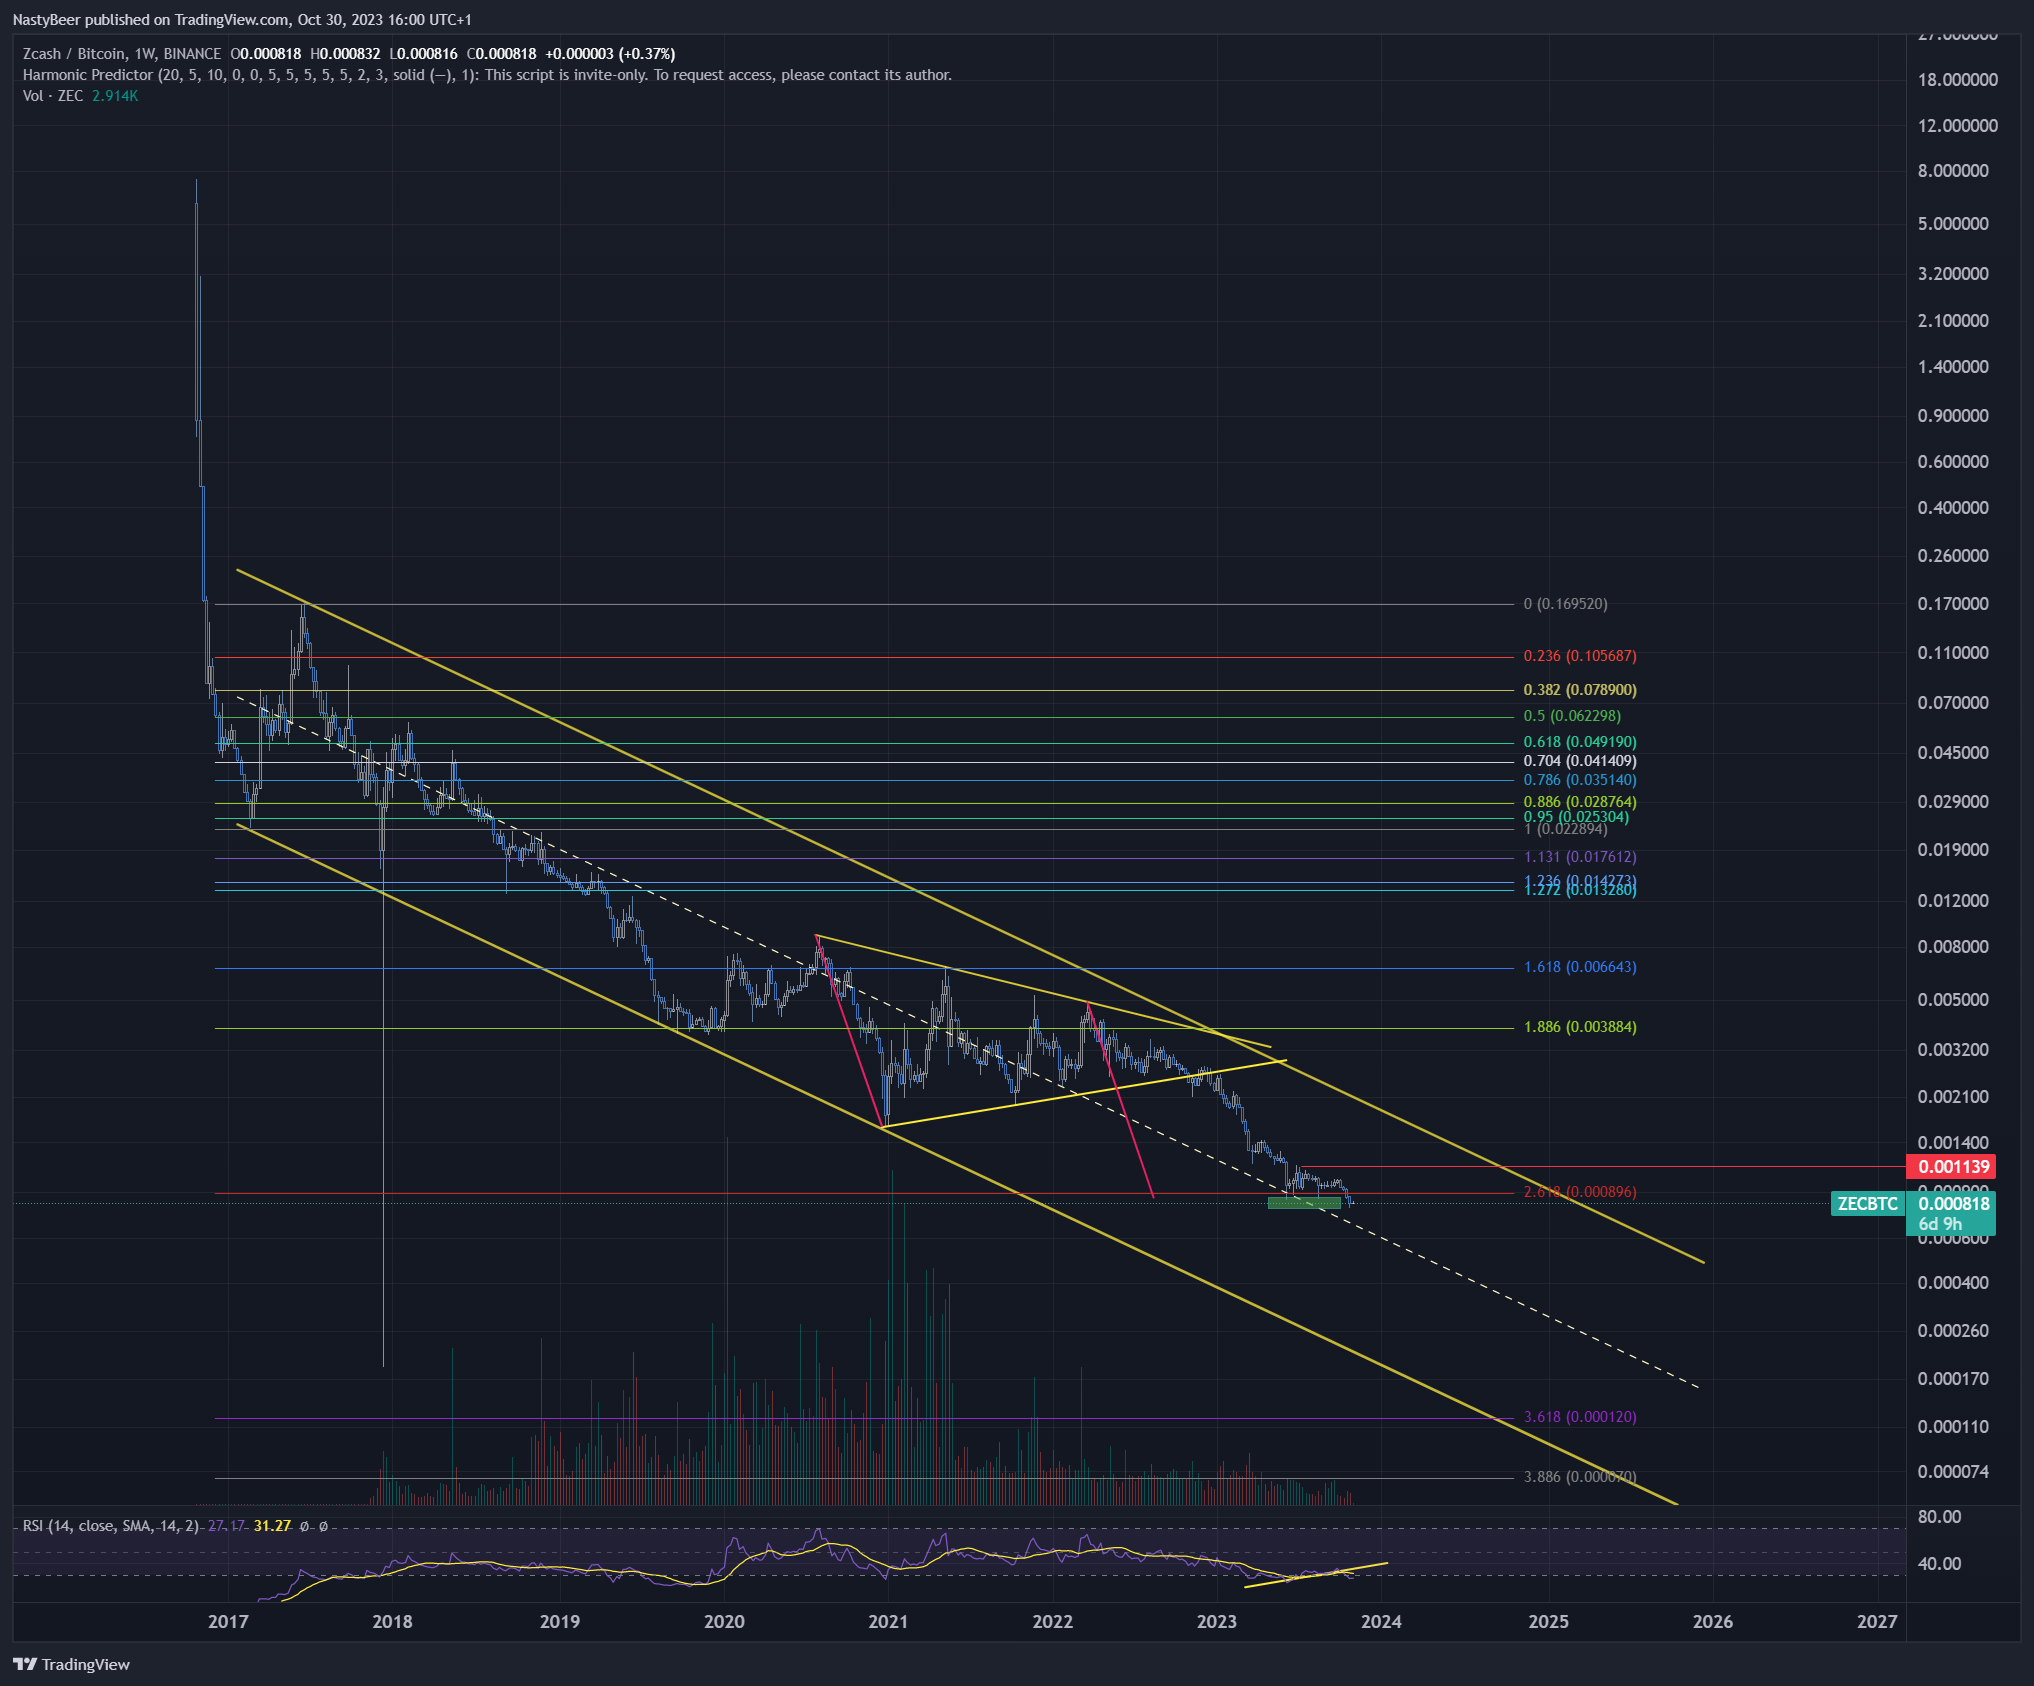Click the 2022 time axis label
Screen dimensions: 2034x1686
[1053, 1622]
